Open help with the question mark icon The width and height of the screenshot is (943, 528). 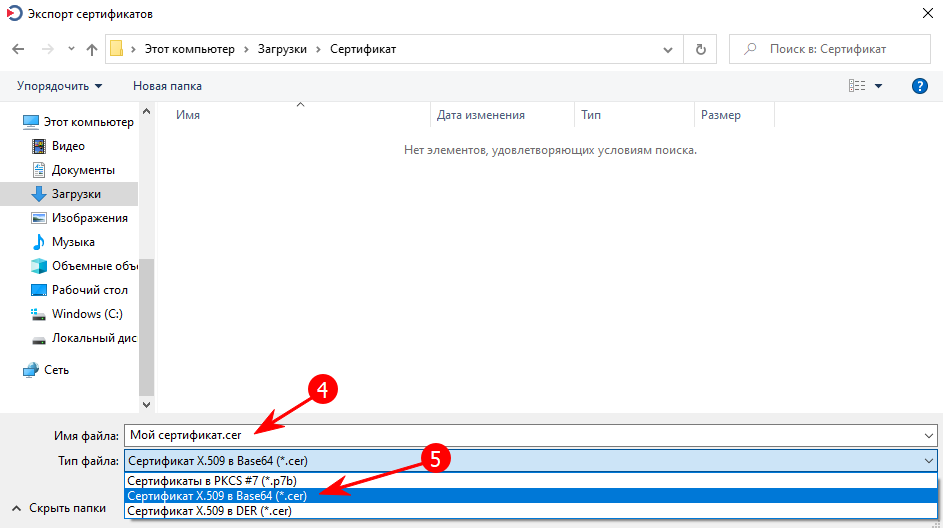pos(920,86)
